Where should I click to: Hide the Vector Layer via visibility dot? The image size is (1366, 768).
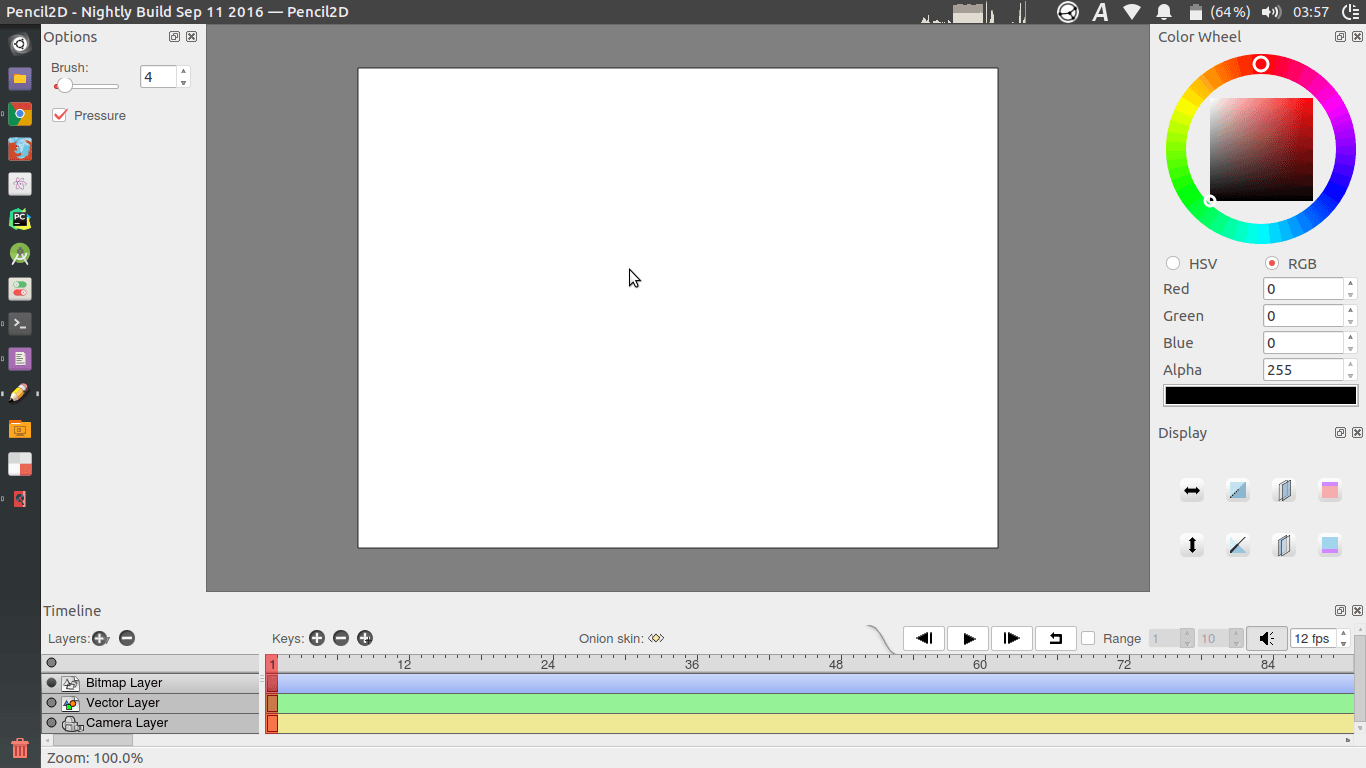tap(52, 703)
